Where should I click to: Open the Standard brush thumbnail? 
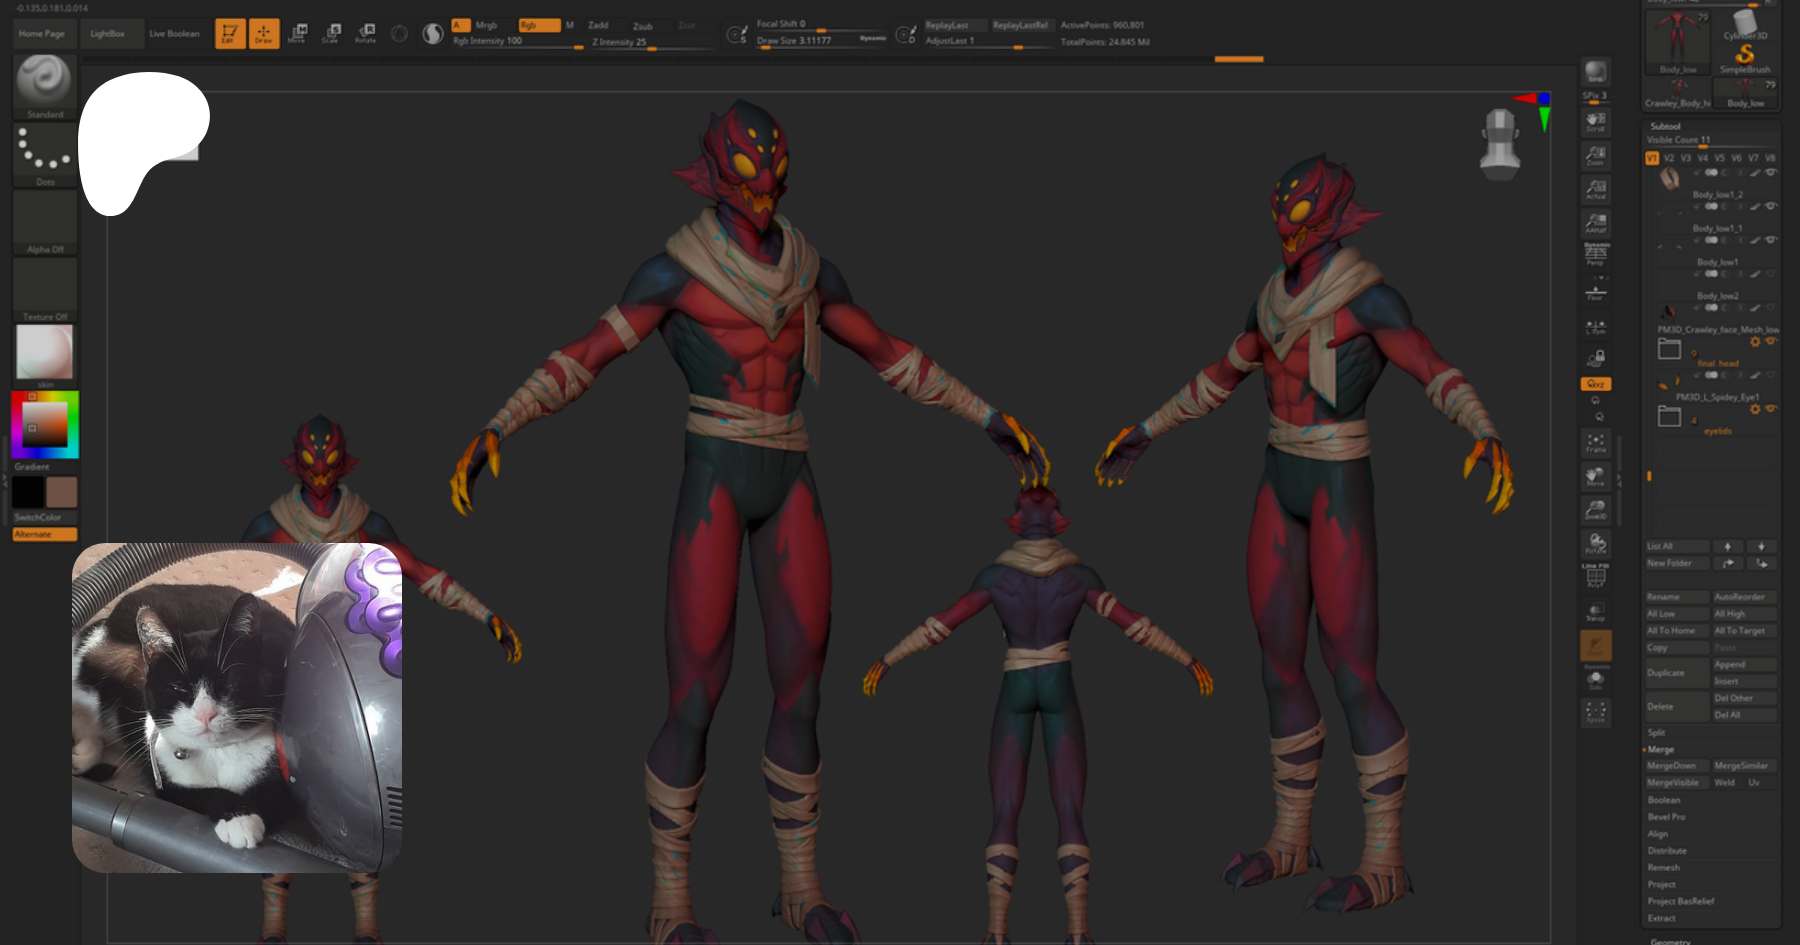tap(44, 81)
